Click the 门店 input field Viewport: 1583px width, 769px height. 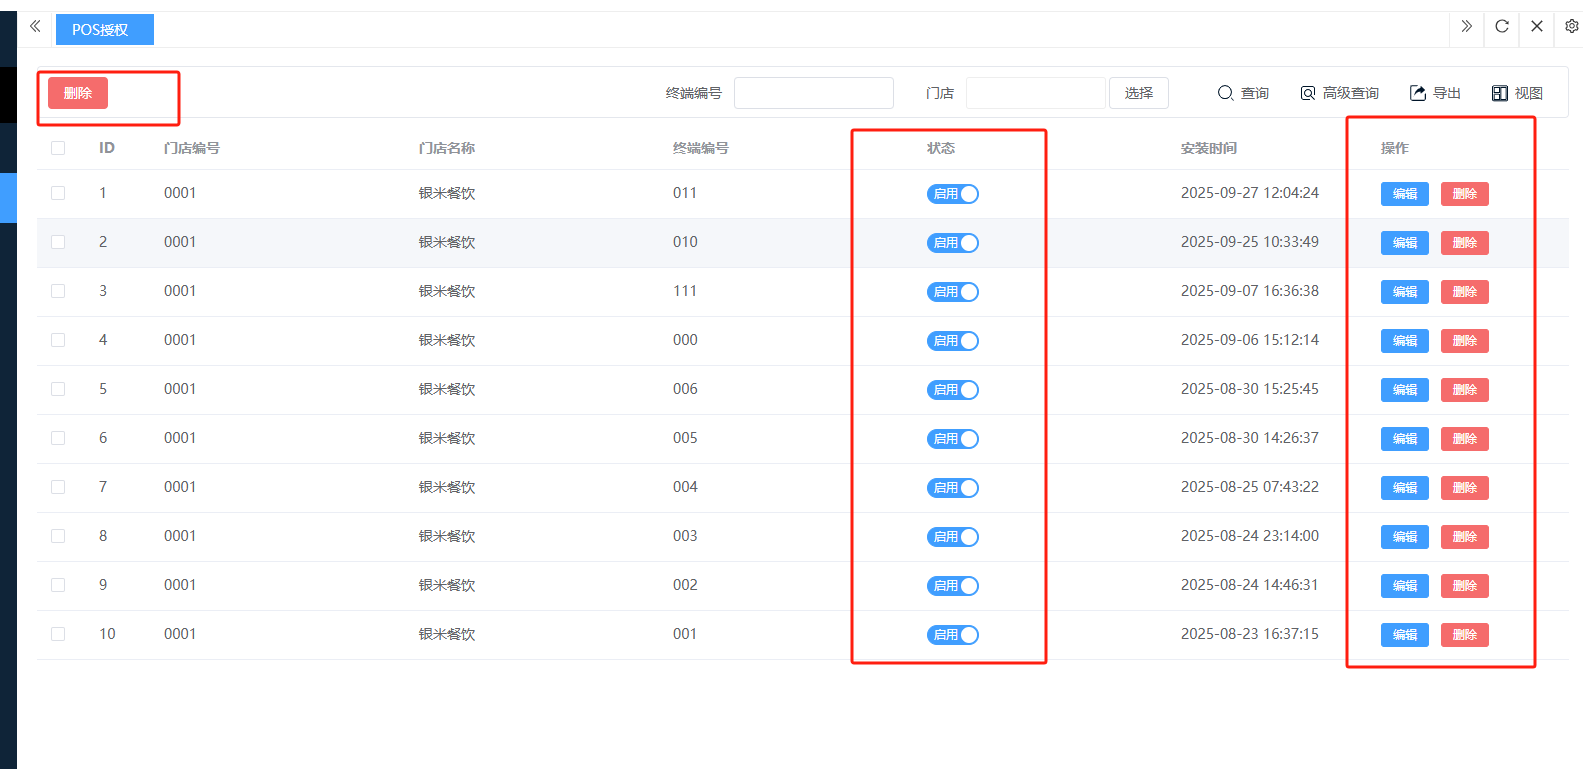pos(1035,93)
